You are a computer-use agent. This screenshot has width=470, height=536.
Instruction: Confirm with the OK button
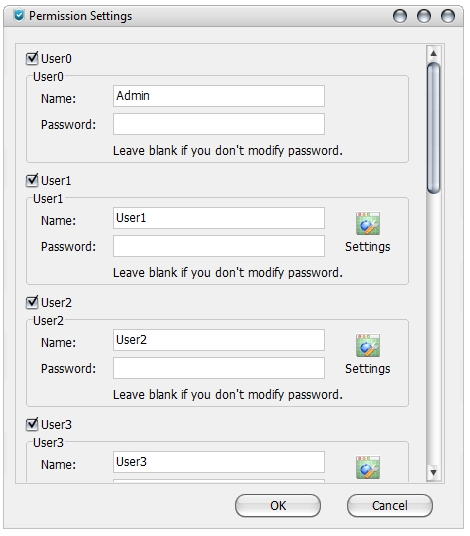278,506
